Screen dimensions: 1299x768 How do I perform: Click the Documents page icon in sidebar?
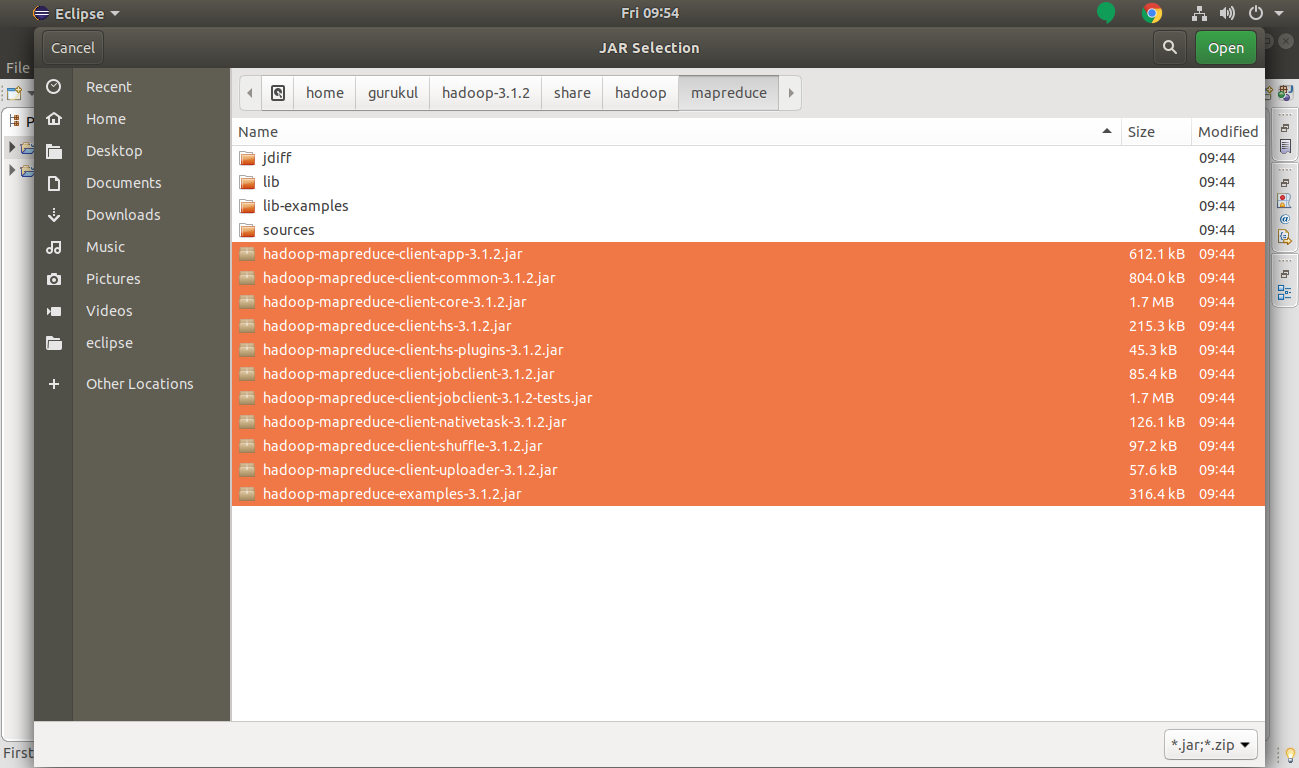(x=54, y=183)
